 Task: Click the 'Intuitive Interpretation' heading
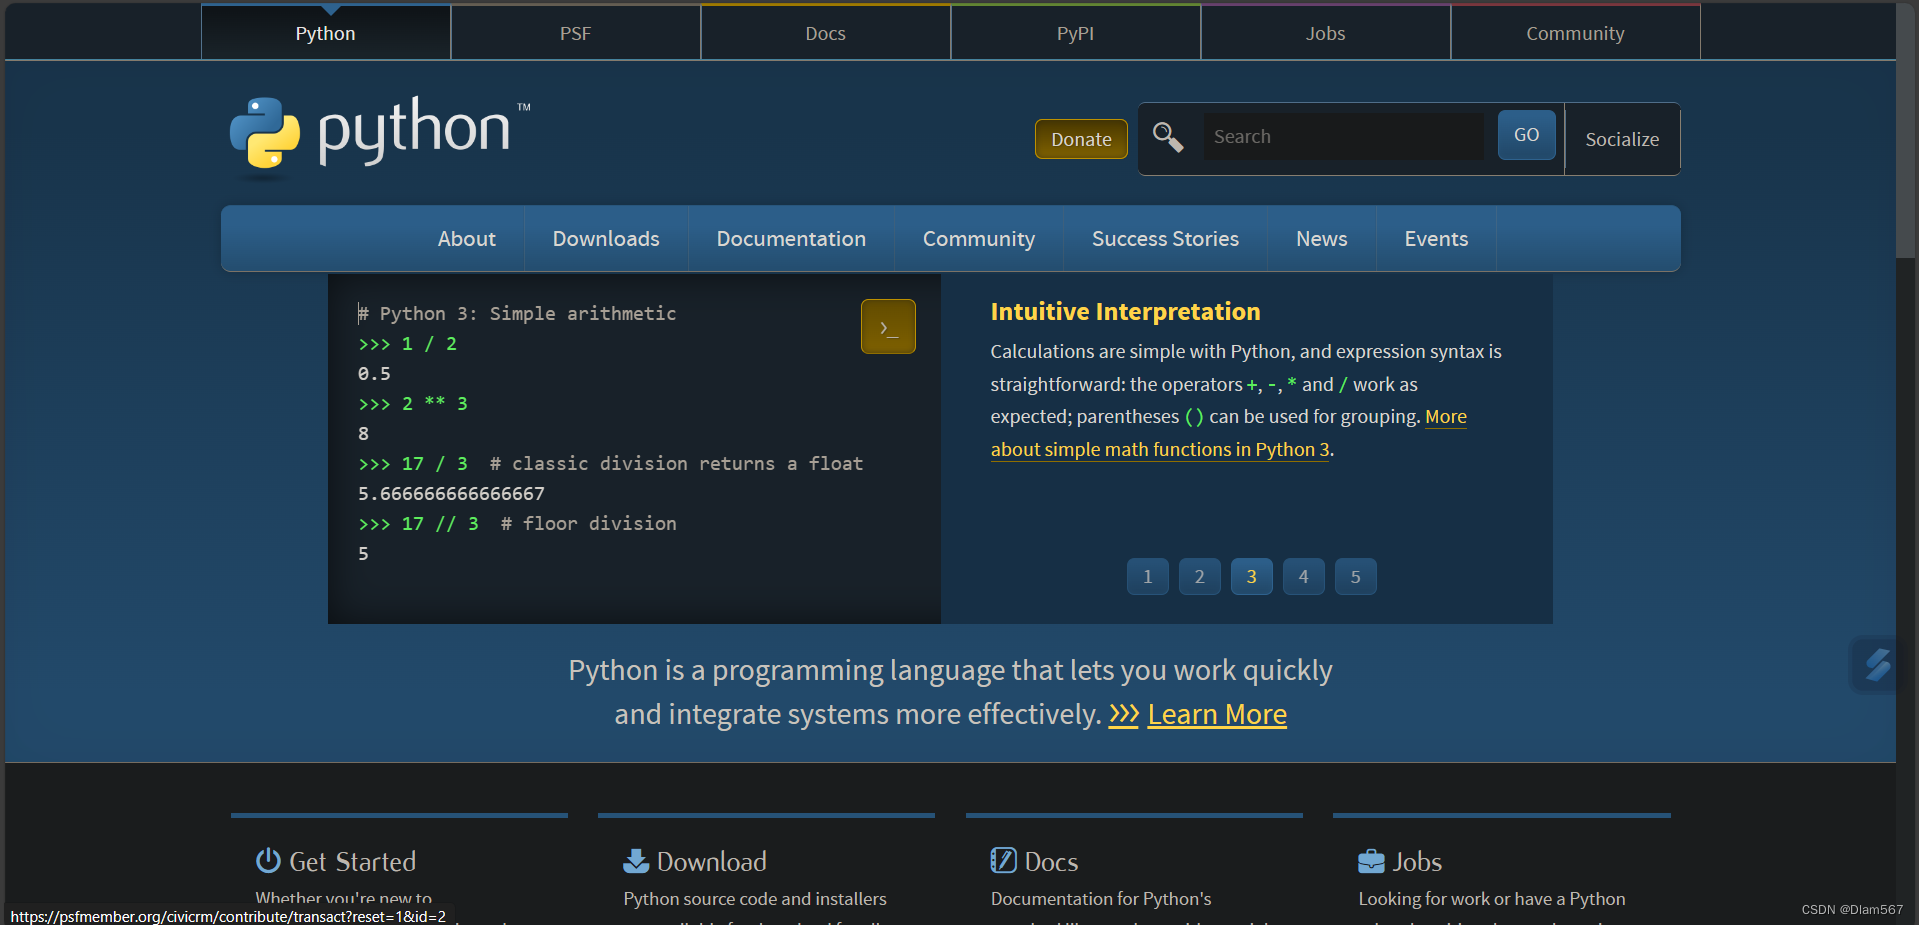[1125, 312]
